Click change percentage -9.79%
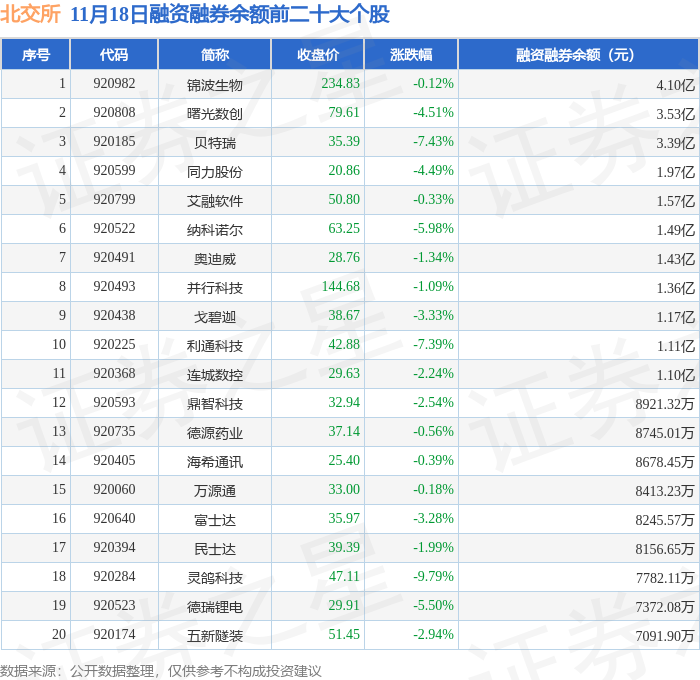 point(433,577)
